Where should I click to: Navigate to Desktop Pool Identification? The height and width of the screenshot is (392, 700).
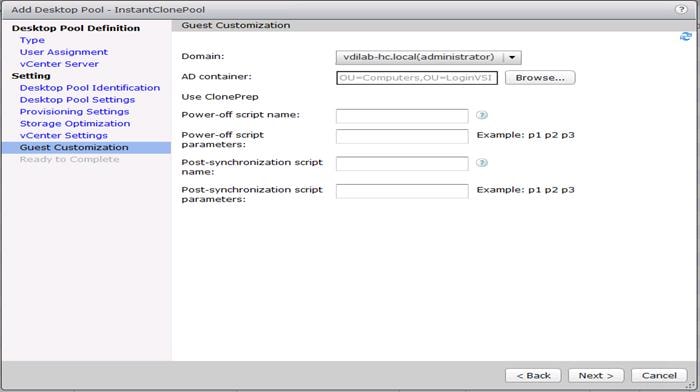[90, 88]
